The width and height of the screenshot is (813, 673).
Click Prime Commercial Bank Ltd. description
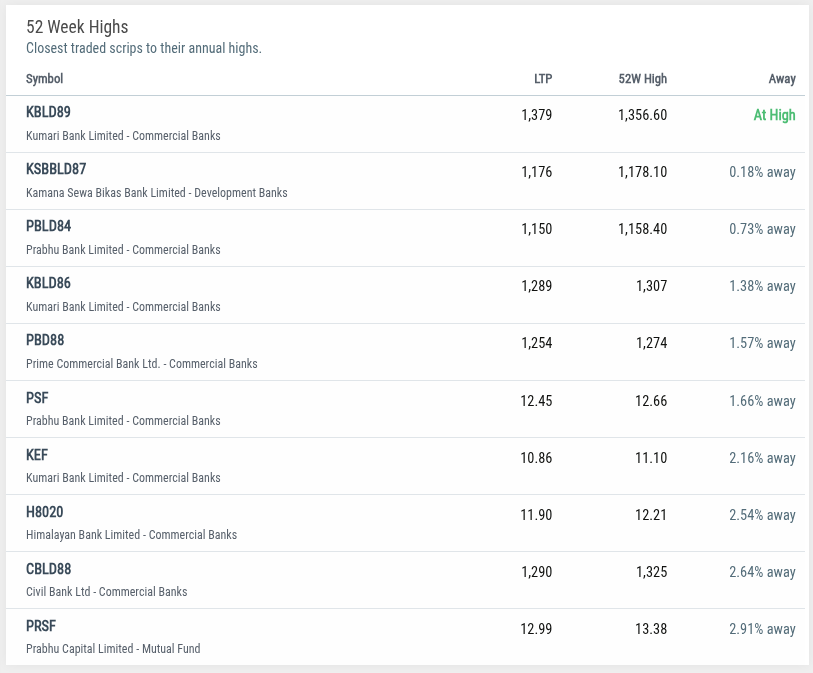[142, 364]
